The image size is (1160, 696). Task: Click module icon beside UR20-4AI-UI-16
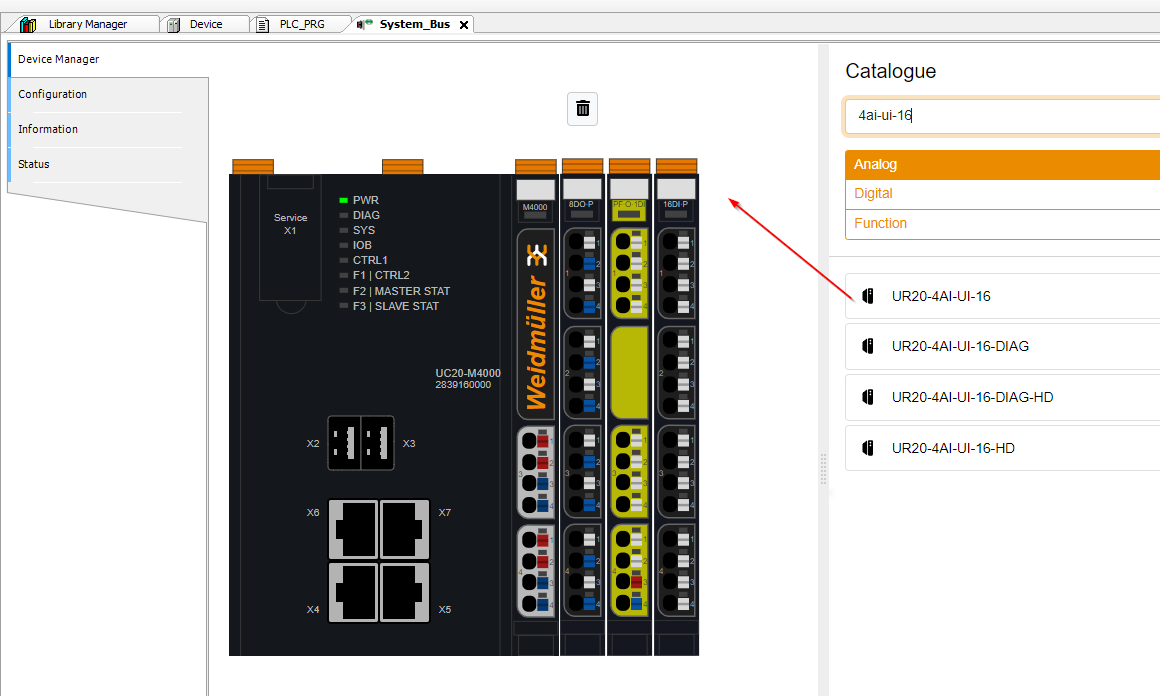pos(869,296)
